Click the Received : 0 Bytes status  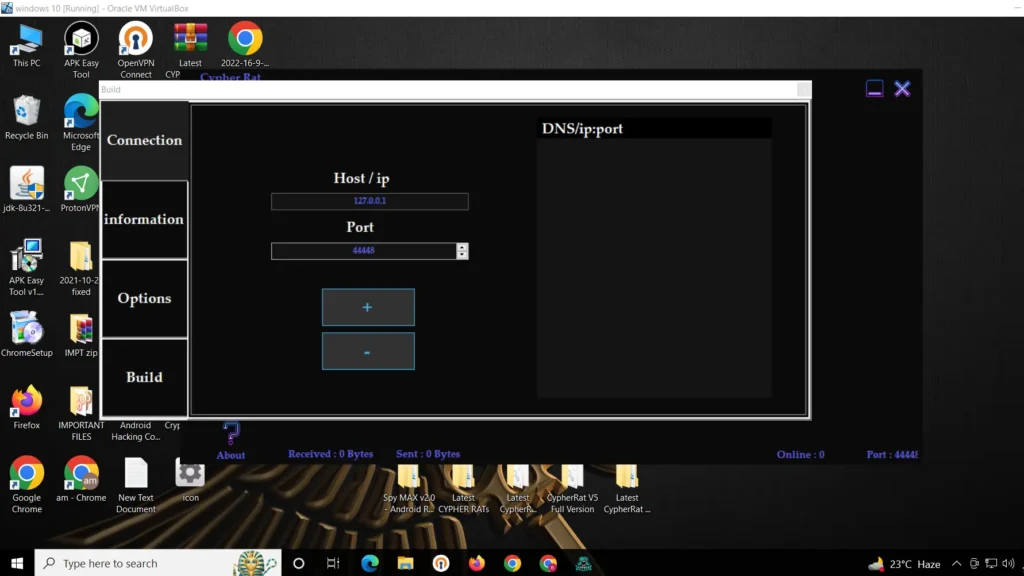tap(330, 454)
